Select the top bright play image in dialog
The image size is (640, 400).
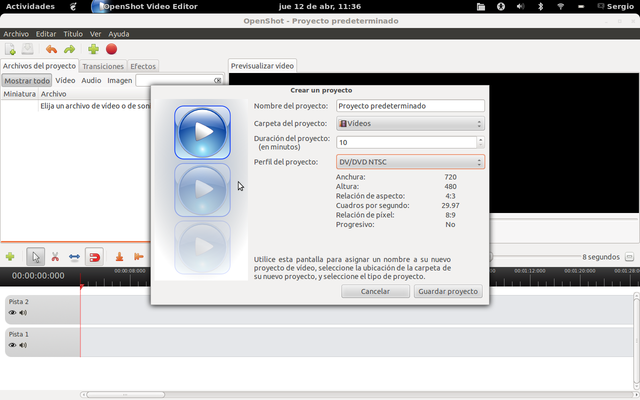point(202,132)
